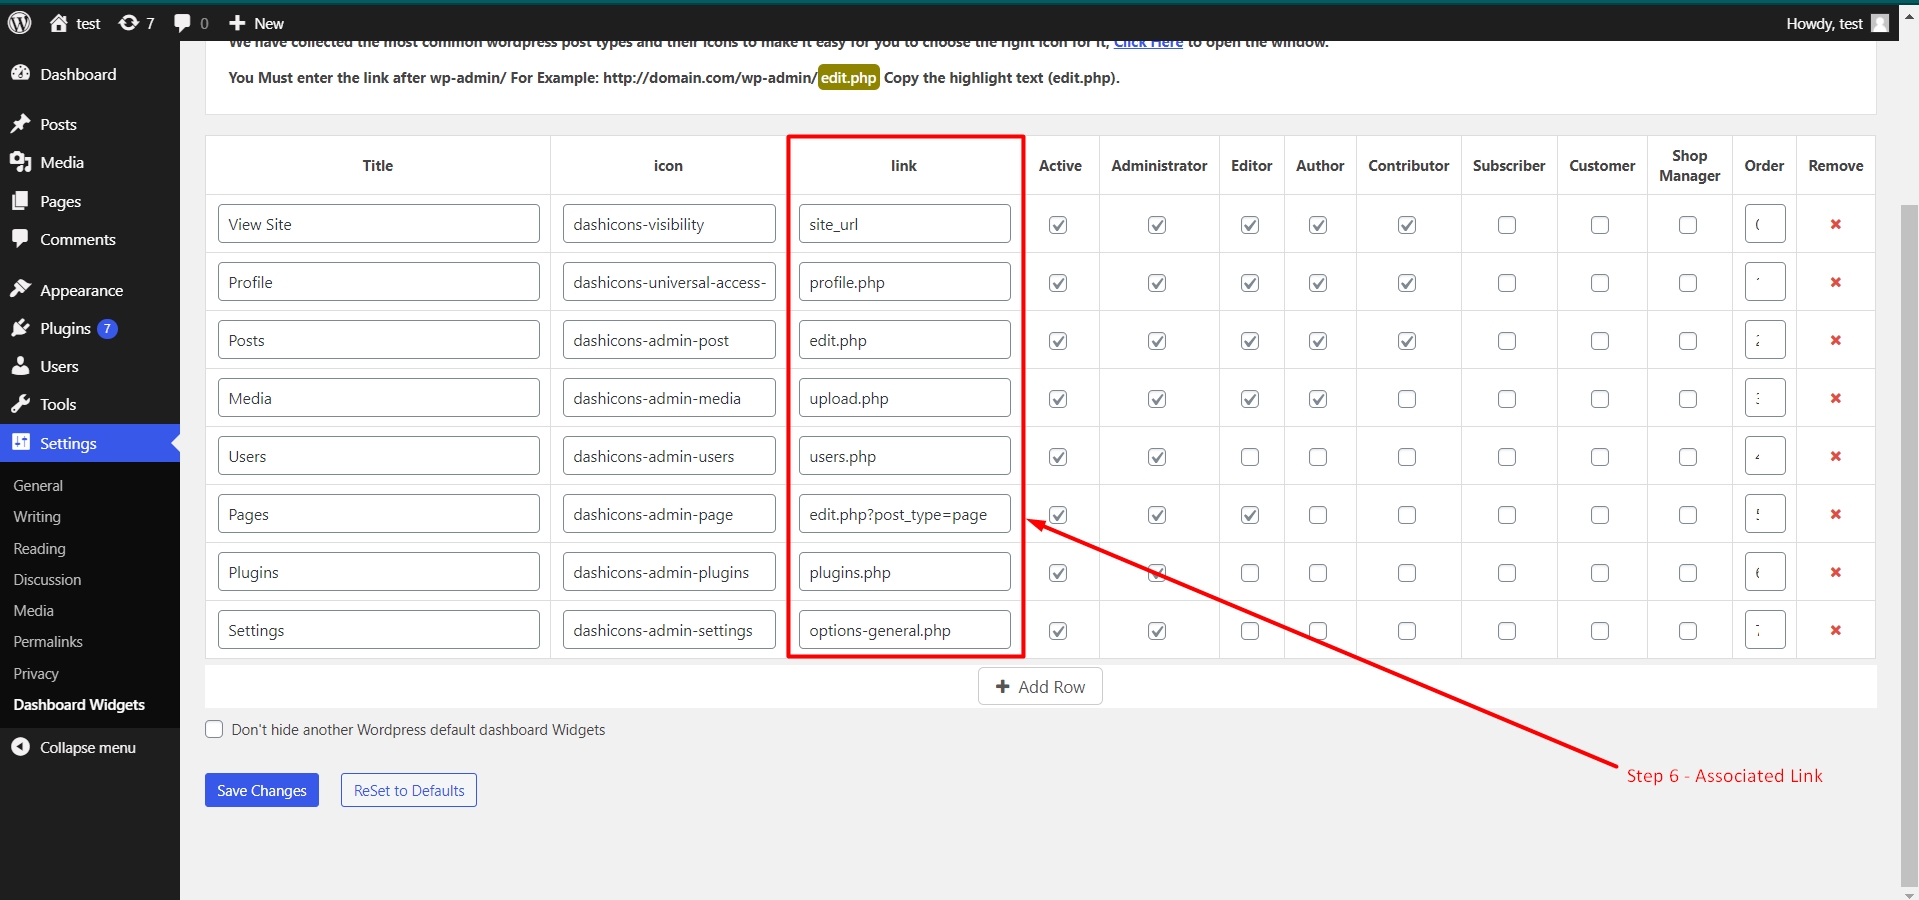The image size is (1919, 900).
Task: Click the Shop Manager column header
Action: (1689, 165)
